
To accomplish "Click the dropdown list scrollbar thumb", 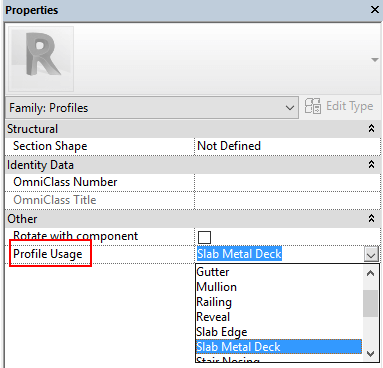I will (370, 303).
